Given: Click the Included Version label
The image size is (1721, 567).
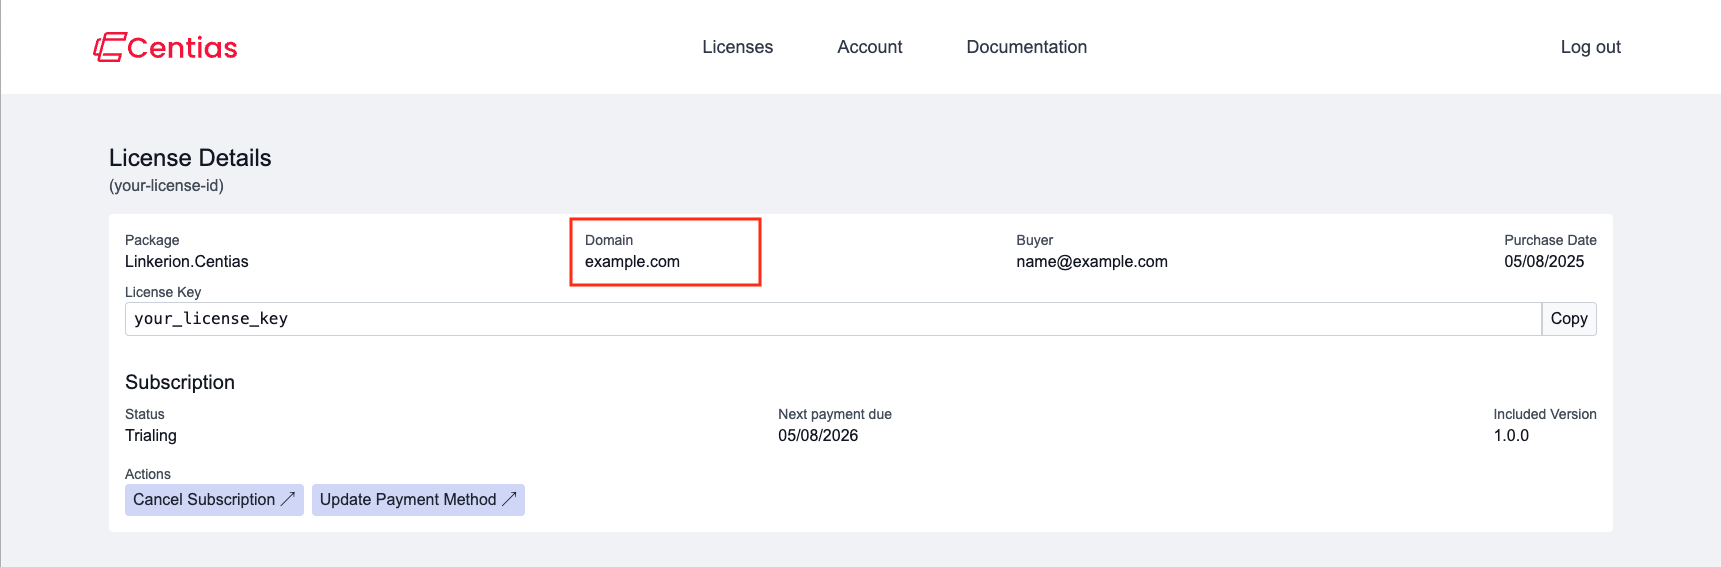Looking at the screenshot, I should [x=1545, y=414].
